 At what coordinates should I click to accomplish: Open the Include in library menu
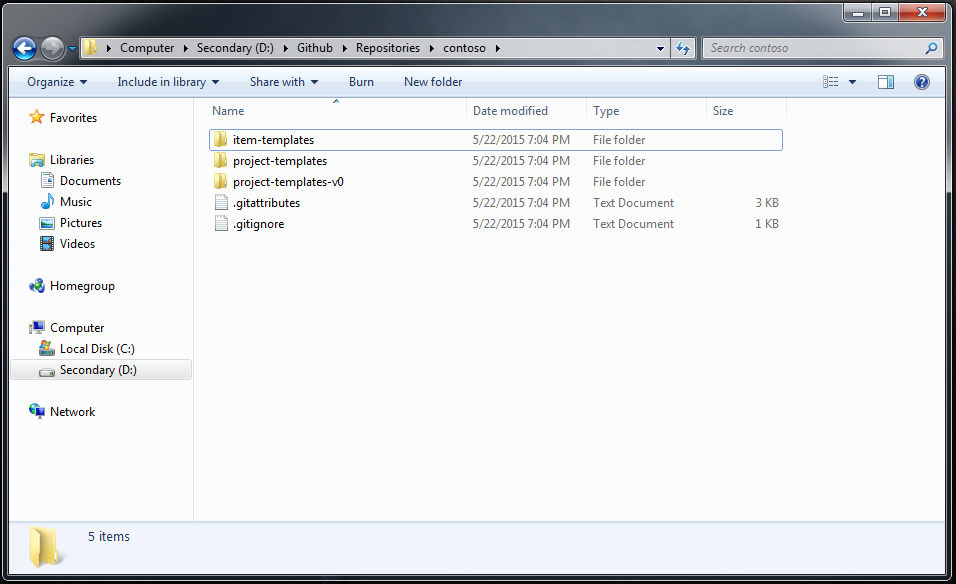coord(167,81)
